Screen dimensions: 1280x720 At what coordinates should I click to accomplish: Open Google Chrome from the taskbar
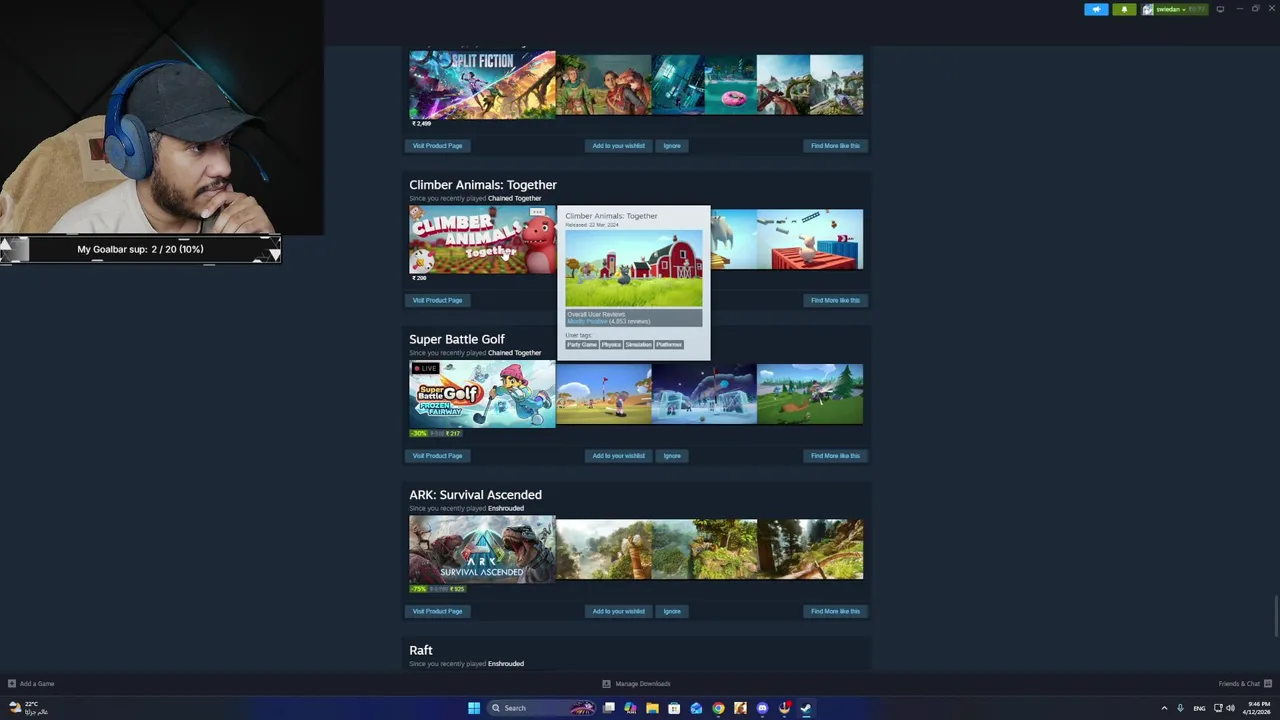pos(718,708)
